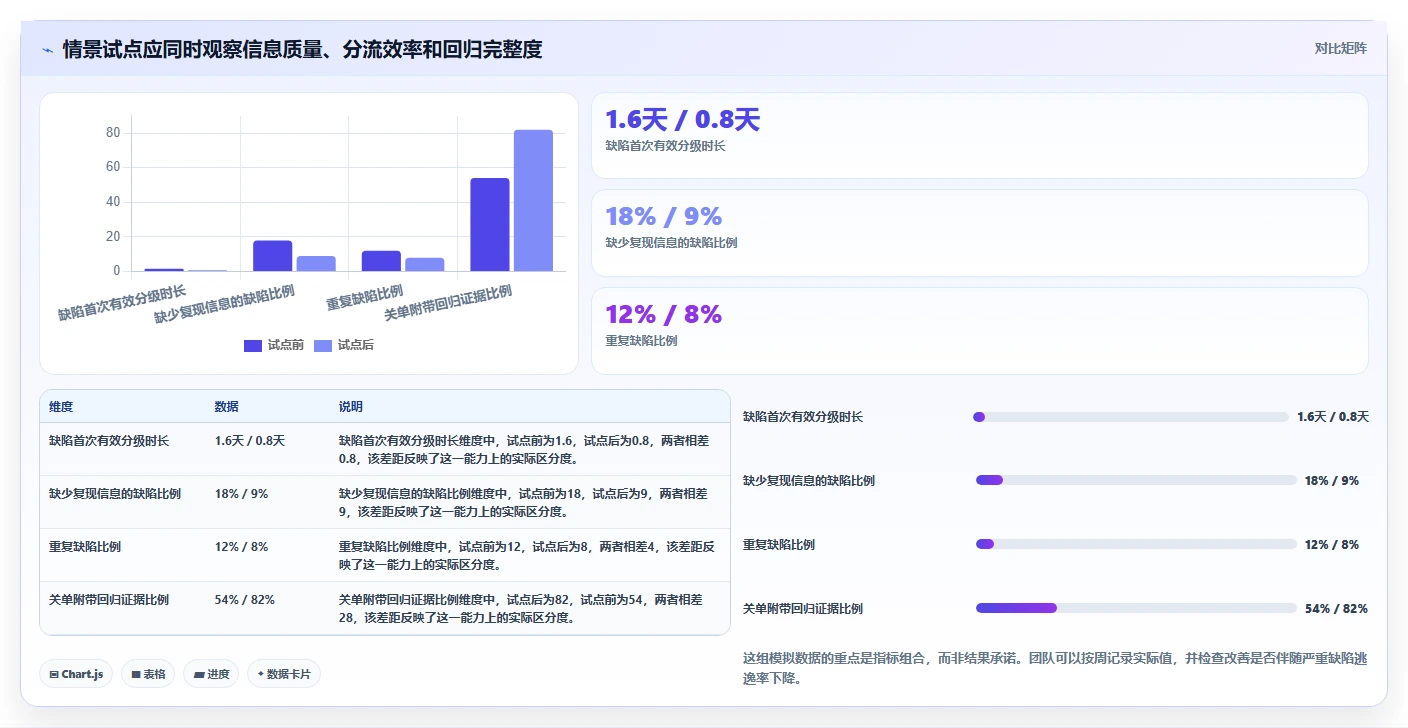
Task: Click the 40 tick on chart y-axis
Action: click(x=113, y=202)
